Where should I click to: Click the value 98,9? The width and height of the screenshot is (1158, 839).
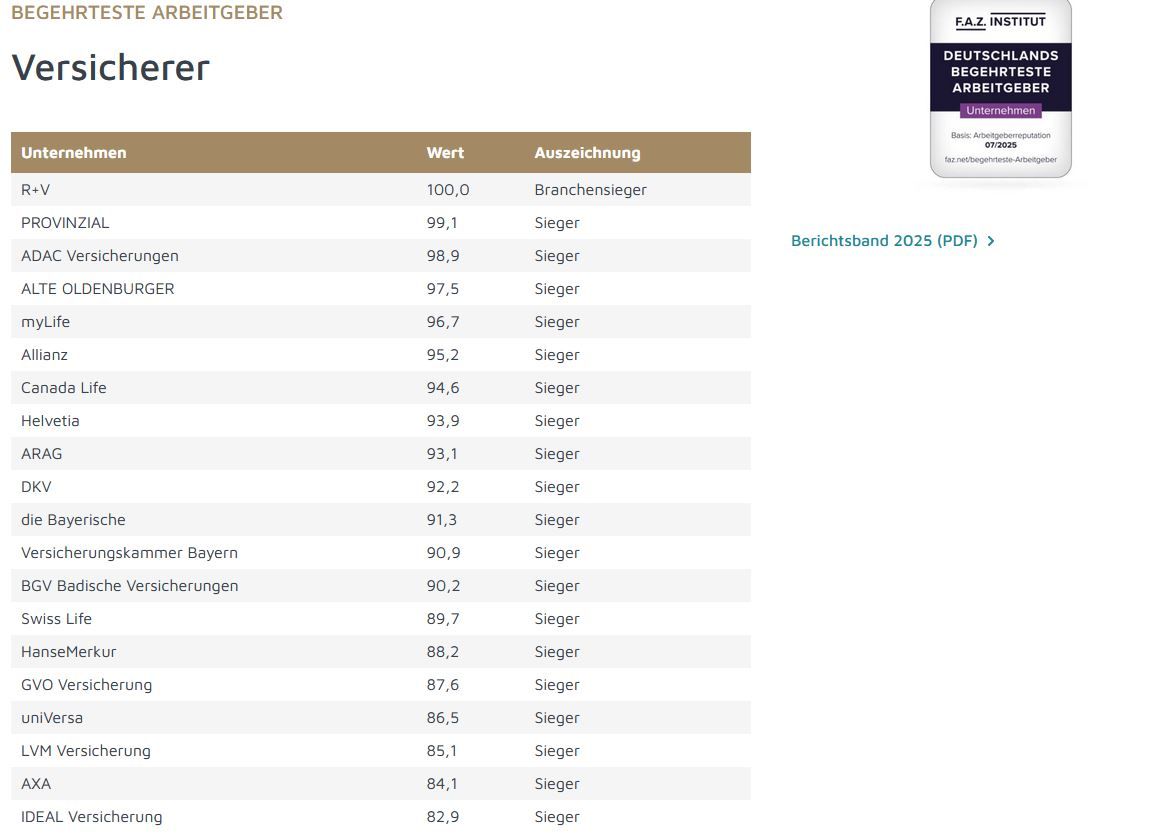pos(442,256)
